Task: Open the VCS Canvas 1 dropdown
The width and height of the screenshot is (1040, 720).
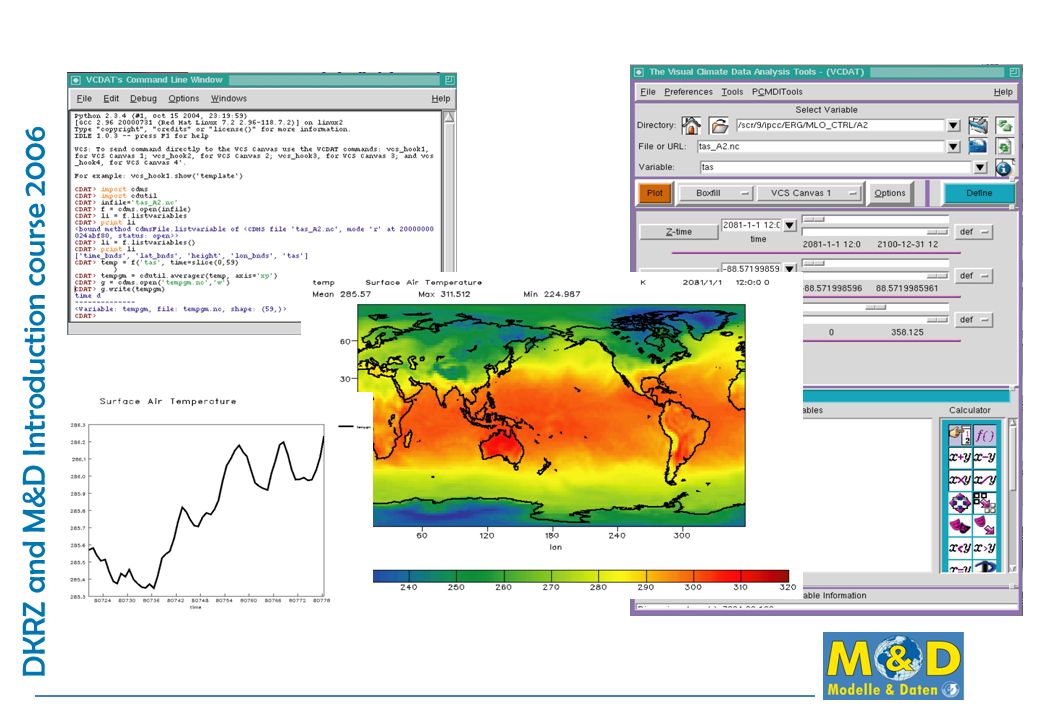Action: [809, 193]
